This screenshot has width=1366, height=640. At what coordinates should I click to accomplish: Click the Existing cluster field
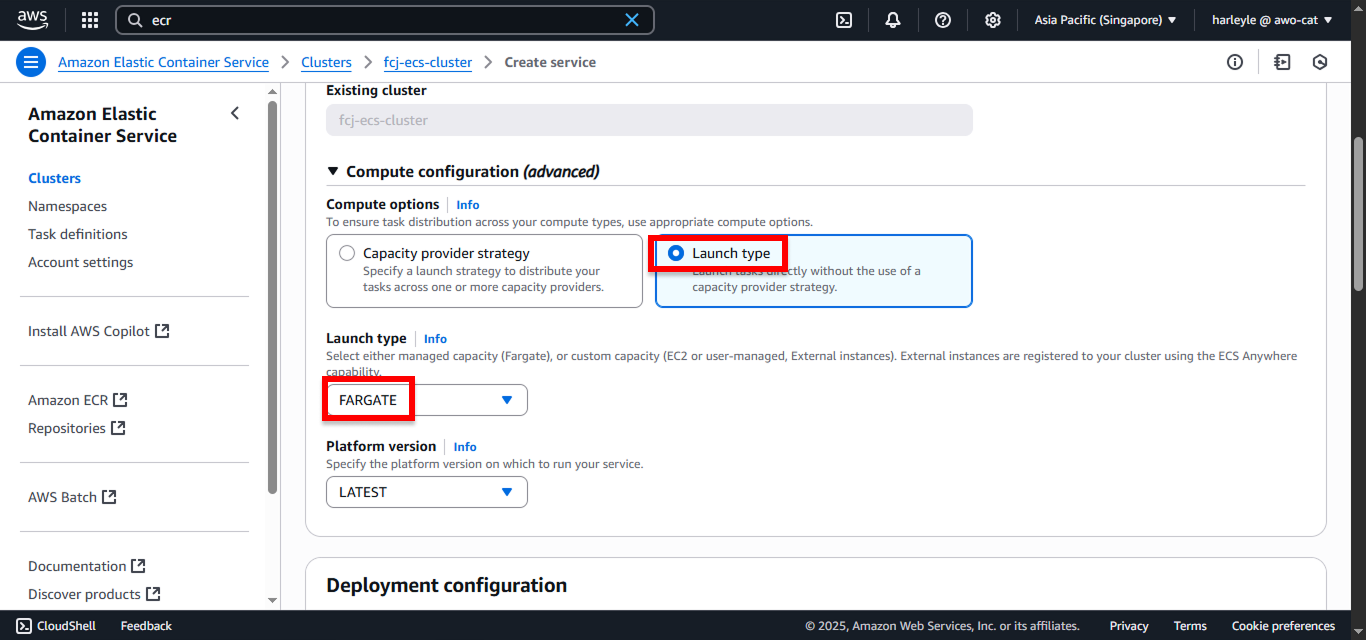point(649,120)
